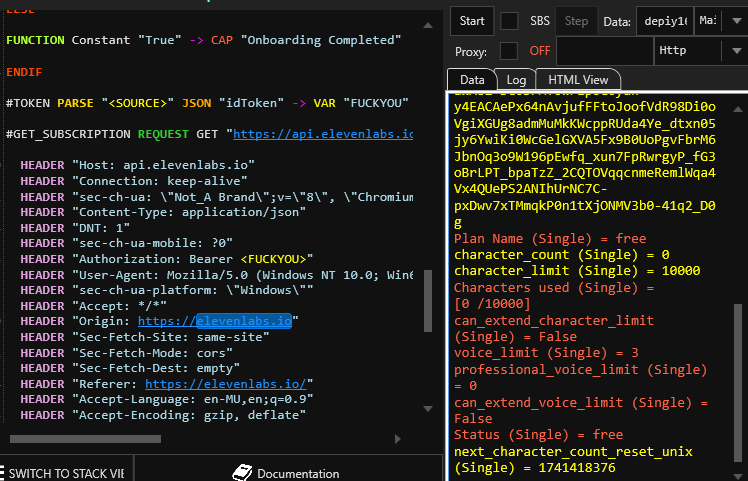Switch to the HTML View tab

pos(578,80)
